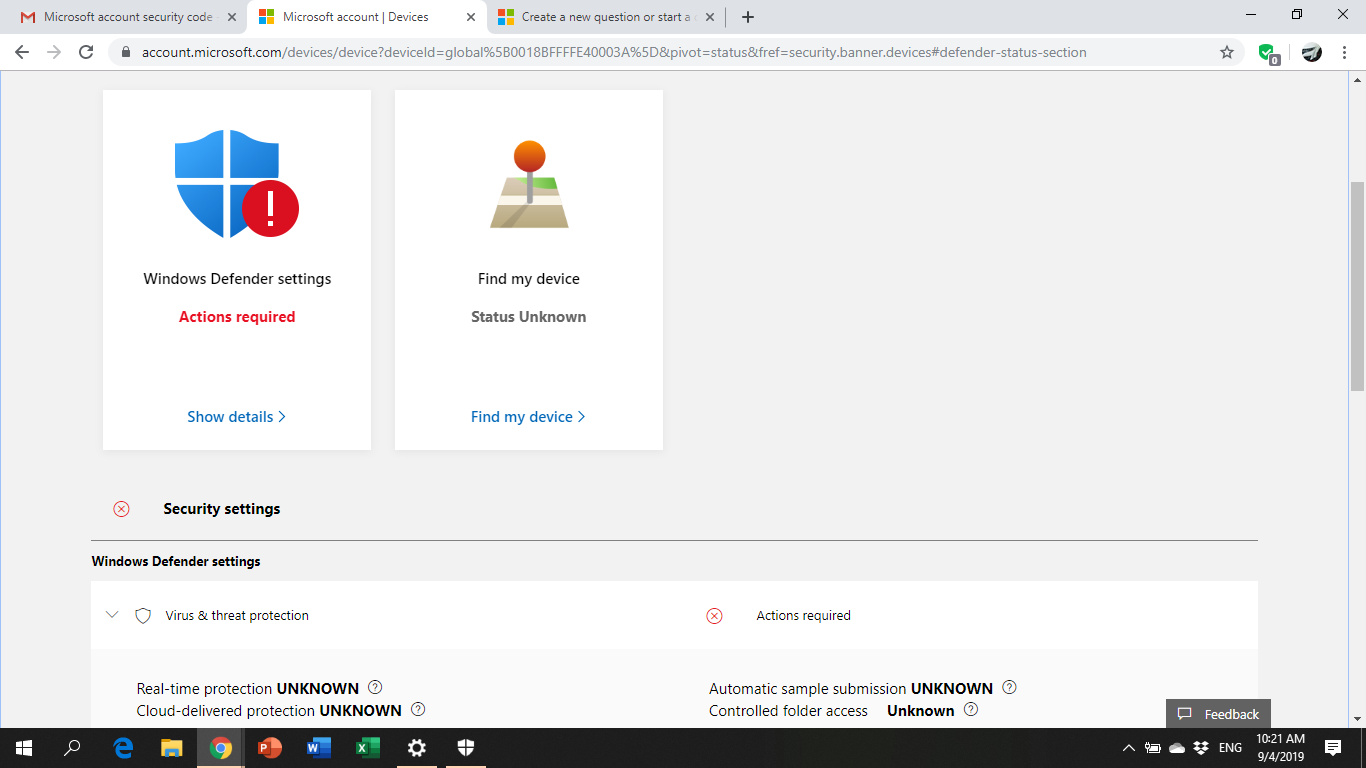This screenshot has height=768, width=1366.
Task: Click help icon next to Real-time protection
Action: click(375, 687)
